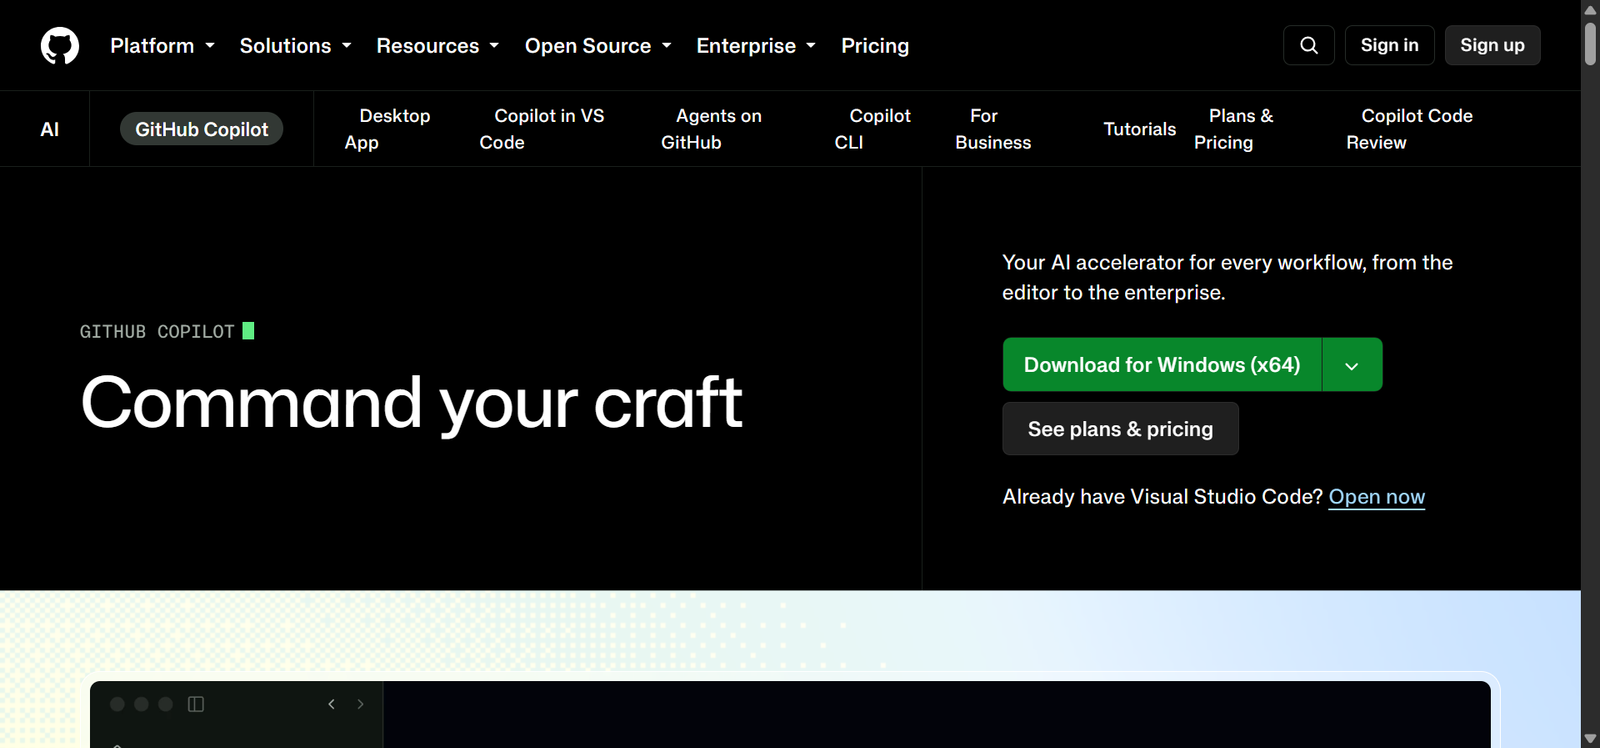Click the page vertical scrollbar thumb
Screen dimensions: 1600x748
click(1590, 44)
